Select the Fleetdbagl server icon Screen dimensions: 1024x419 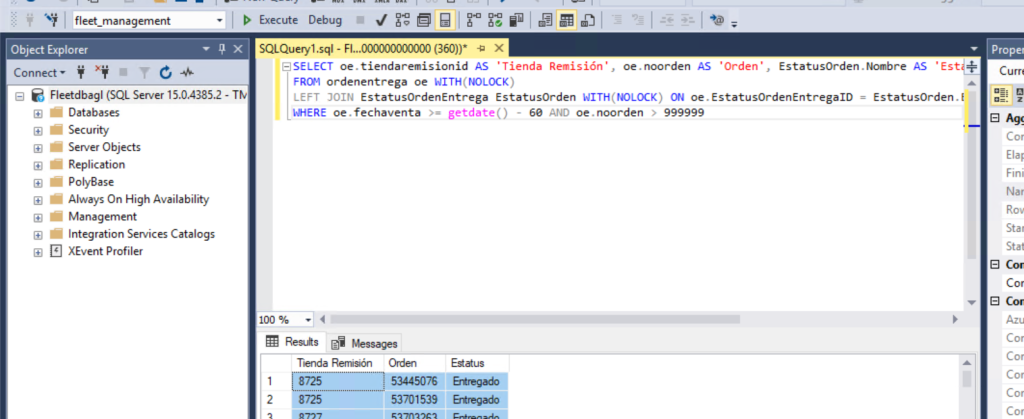(38, 95)
